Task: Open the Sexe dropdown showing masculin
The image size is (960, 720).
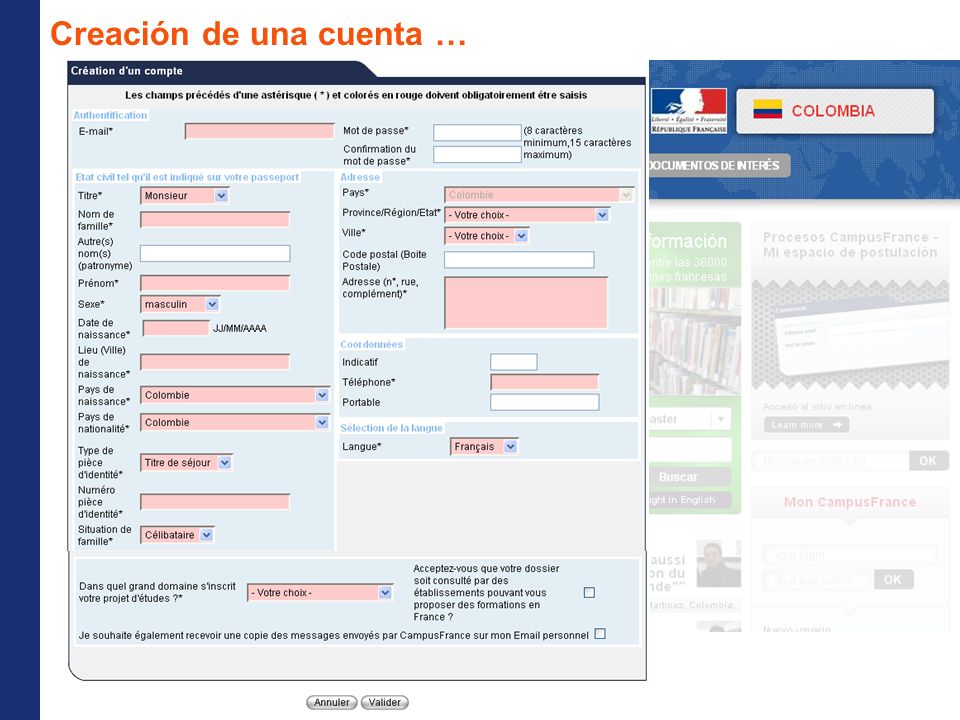Action: click(x=180, y=304)
